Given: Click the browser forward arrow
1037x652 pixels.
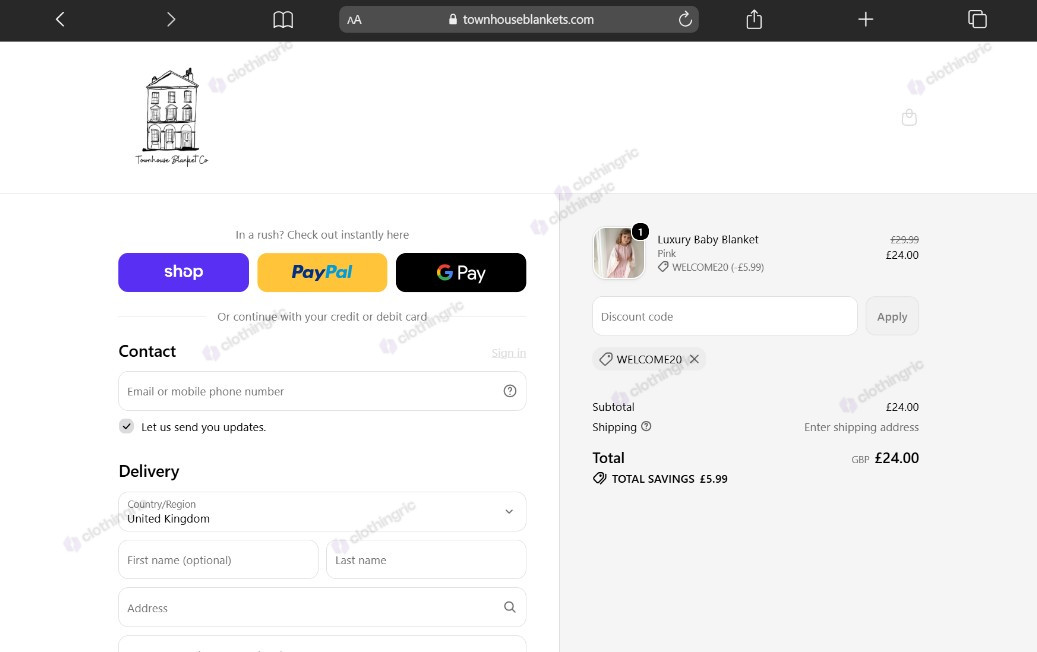Looking at the screenshot, I should click(x=171, y=19).
